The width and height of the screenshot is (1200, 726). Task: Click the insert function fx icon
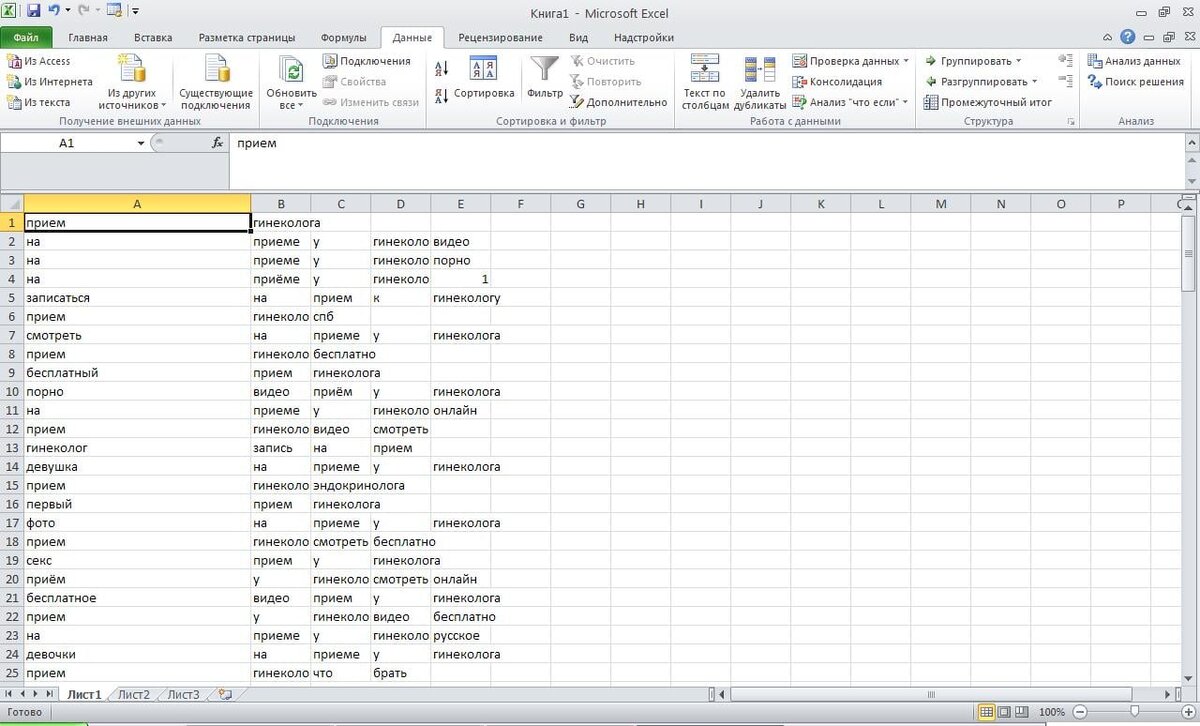click(217, 143)
